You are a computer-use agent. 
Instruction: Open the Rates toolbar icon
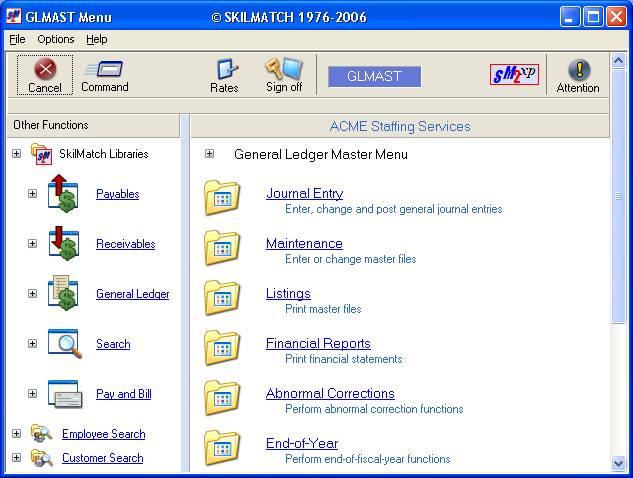pos(227,69)
